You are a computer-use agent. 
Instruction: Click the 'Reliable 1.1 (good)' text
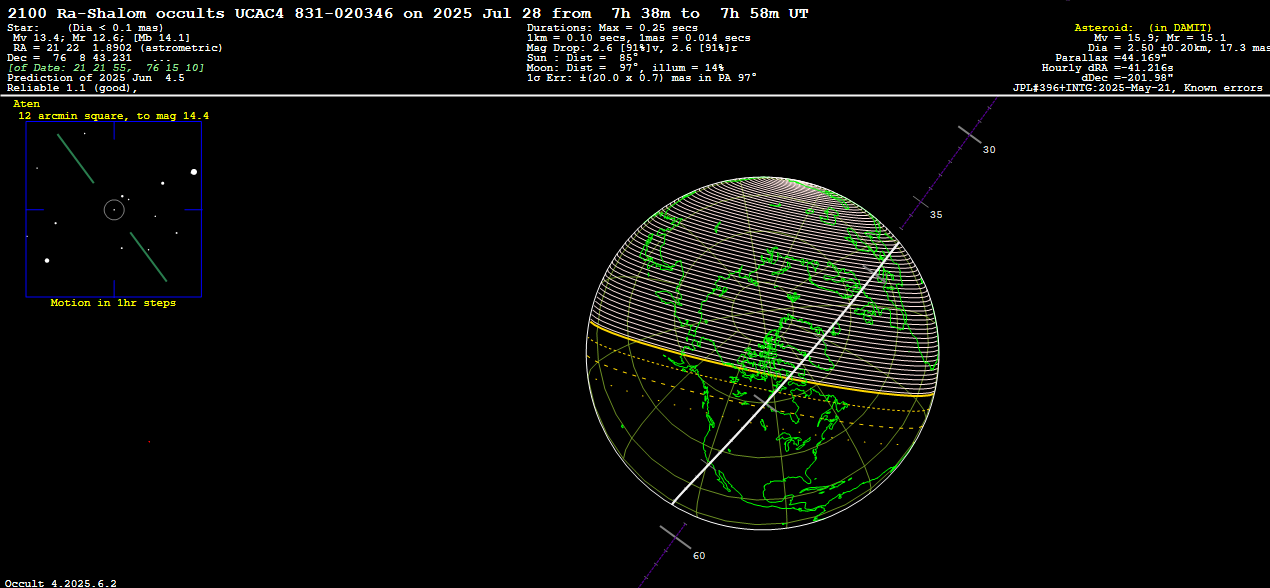point(72,88)
